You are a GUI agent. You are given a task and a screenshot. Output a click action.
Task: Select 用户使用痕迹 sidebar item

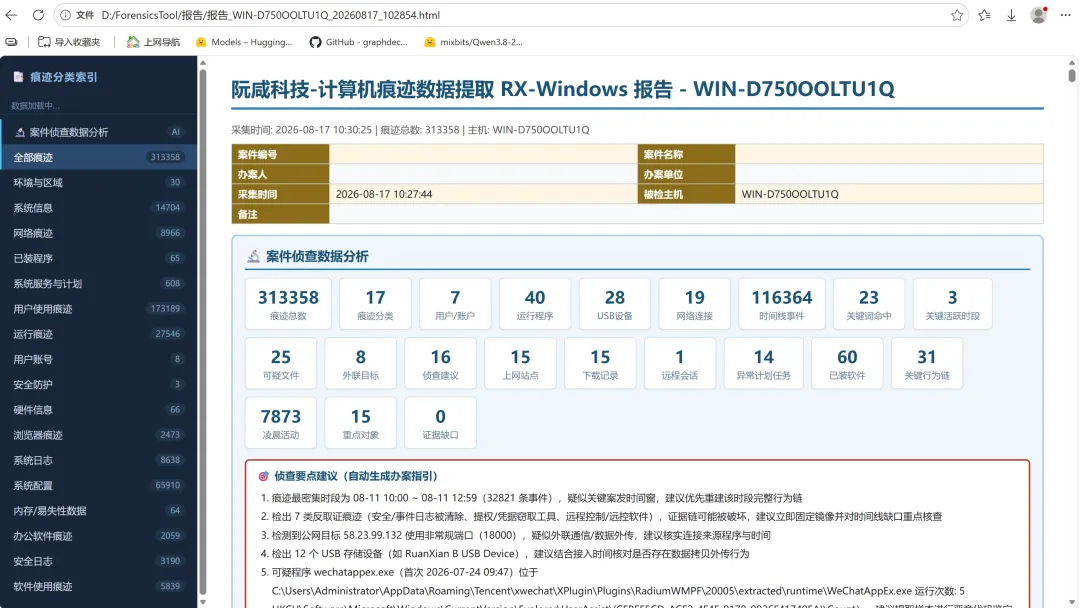pos(98,309)
